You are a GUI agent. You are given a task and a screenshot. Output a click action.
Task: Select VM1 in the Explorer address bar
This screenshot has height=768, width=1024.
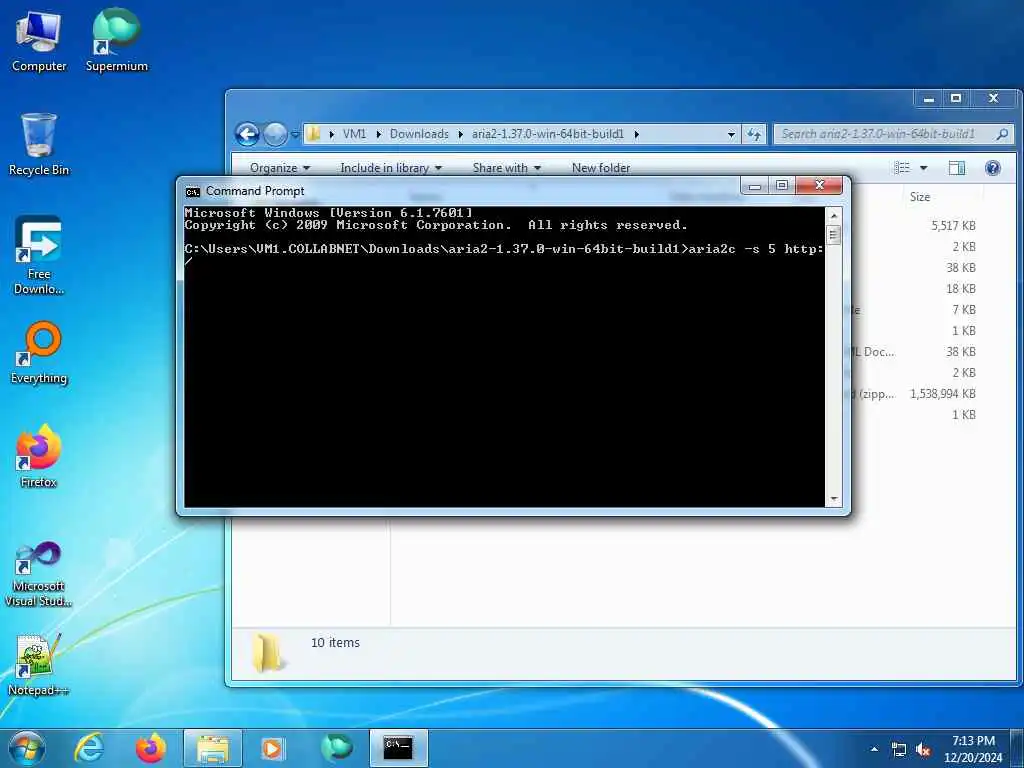[354, 134]
